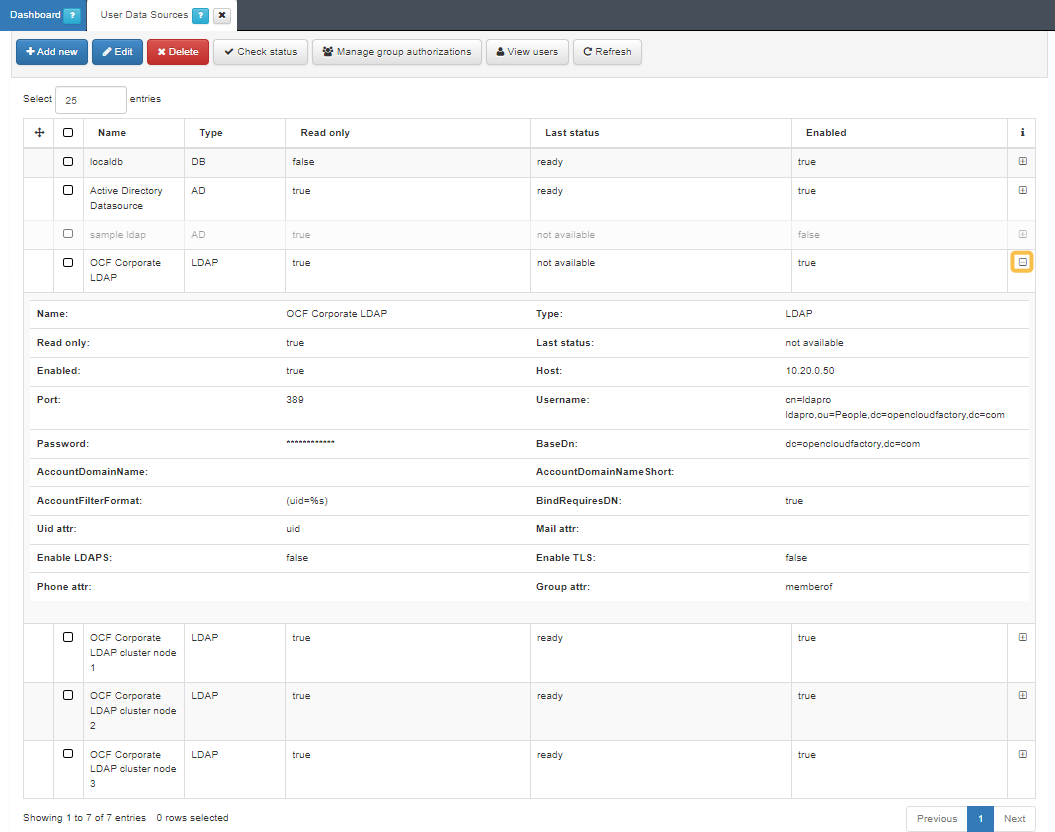
Task: Click the entries count select field
Action: [x=91, y=100]
